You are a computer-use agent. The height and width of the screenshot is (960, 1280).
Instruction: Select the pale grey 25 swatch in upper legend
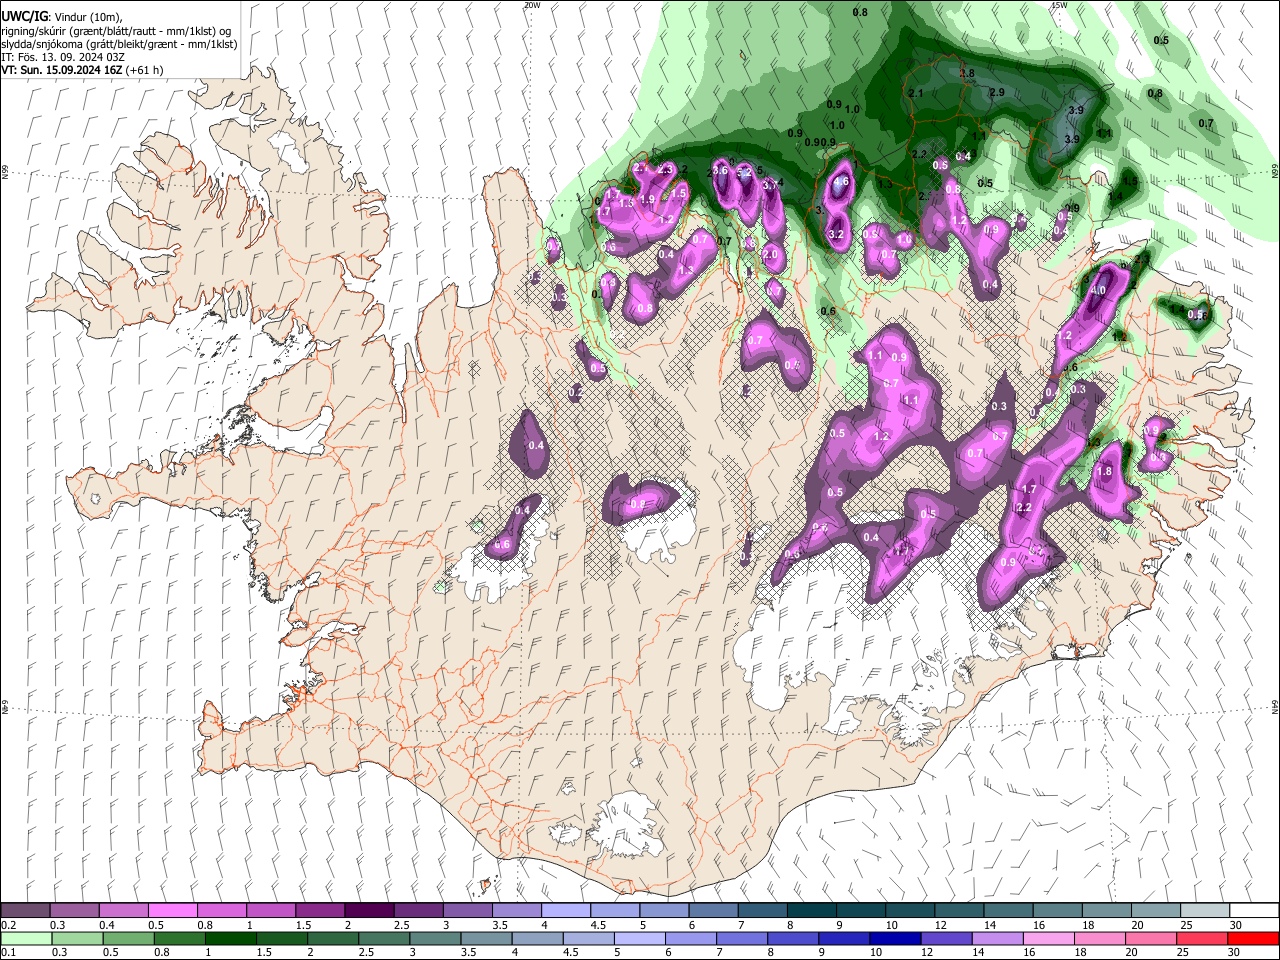(x=1204, y=911)
